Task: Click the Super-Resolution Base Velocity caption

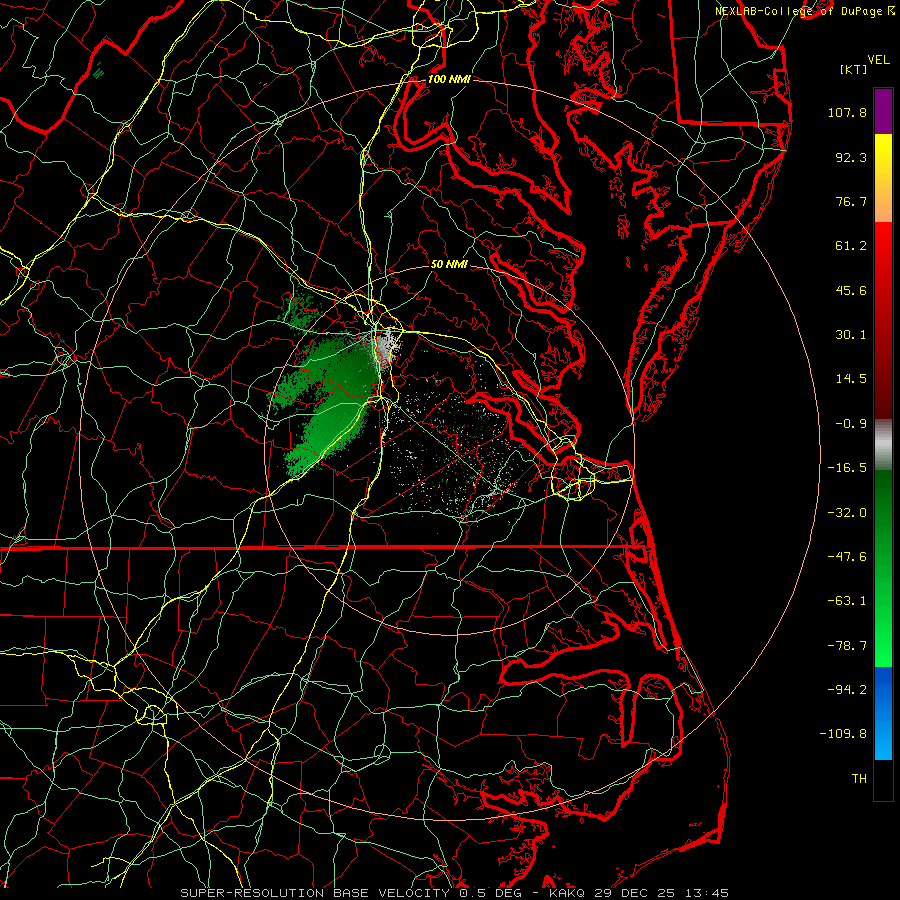Action: pos(455,893)
